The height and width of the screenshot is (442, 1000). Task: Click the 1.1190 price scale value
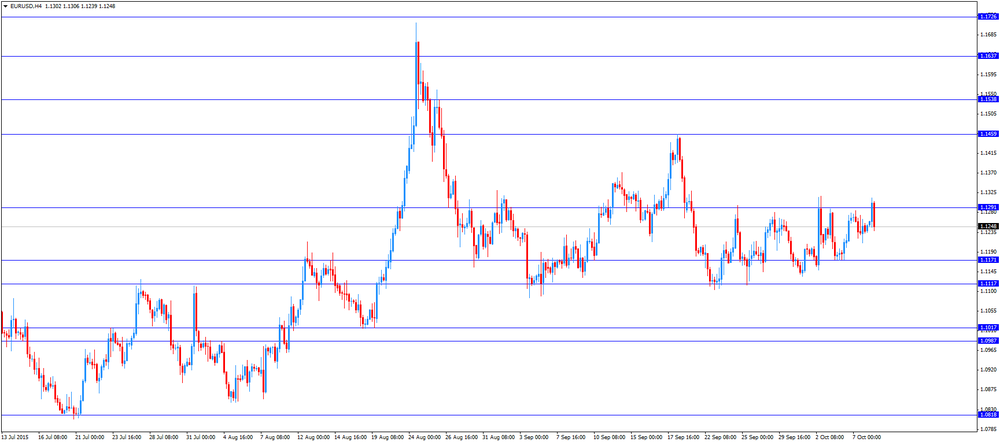(987, 252)
